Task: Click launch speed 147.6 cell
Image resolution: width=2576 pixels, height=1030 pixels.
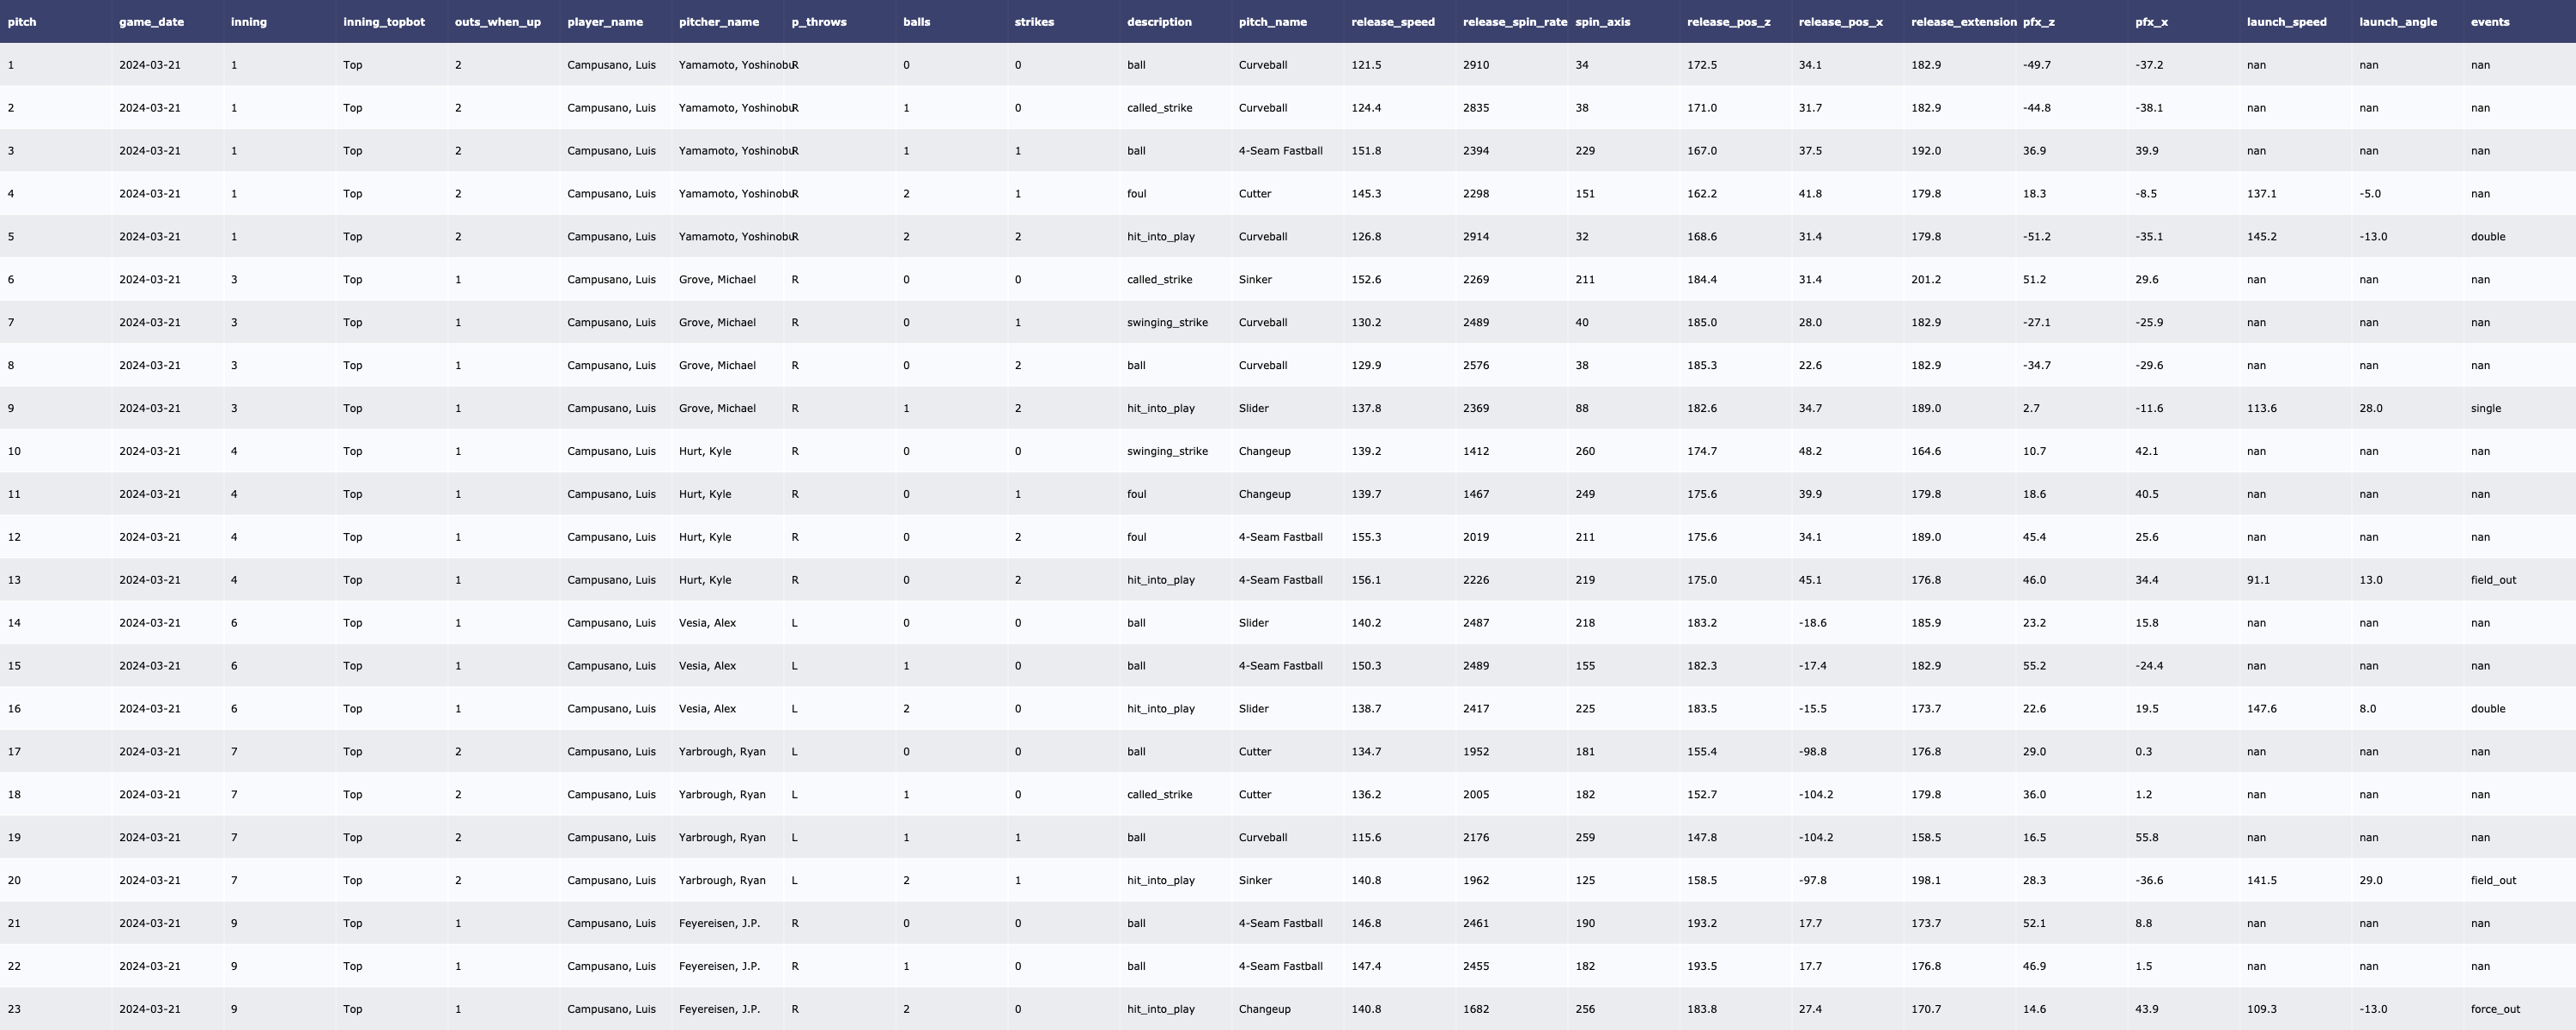Action: [2261, 709]
